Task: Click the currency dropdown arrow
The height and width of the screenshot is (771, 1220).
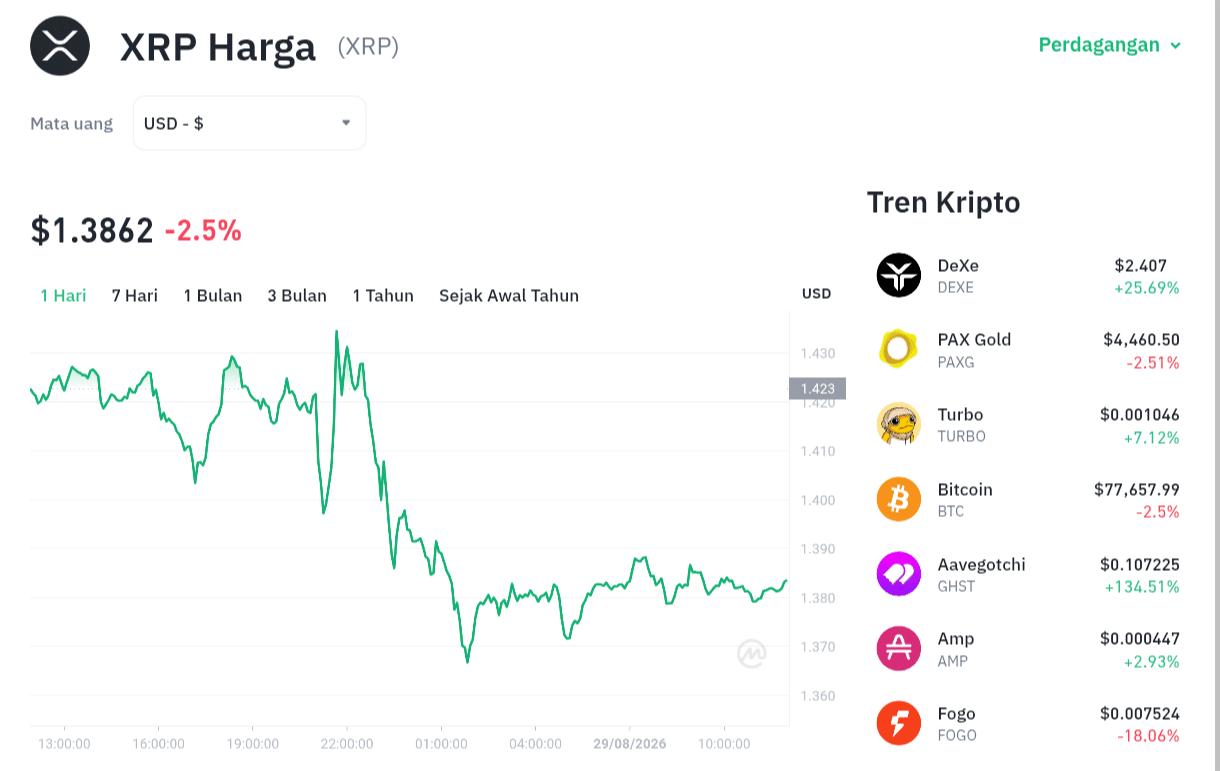Action: pyautogui.click(x=346, y=123)
